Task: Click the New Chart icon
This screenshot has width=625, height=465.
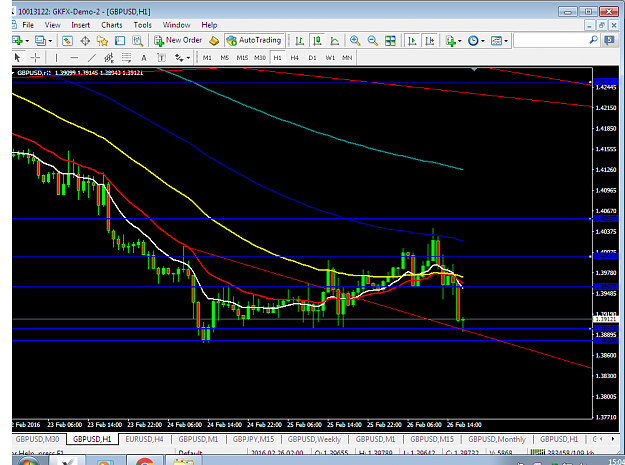Action: 17,41
